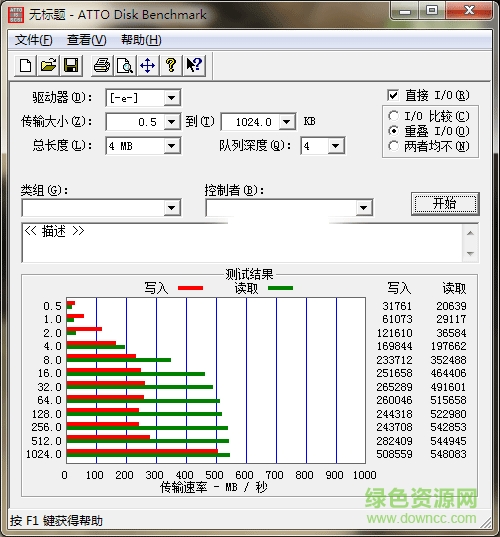Viewport: 500px width, 537px height.
Task: Click up arrow of description scrollbar
Action: (x=471, y=233)
